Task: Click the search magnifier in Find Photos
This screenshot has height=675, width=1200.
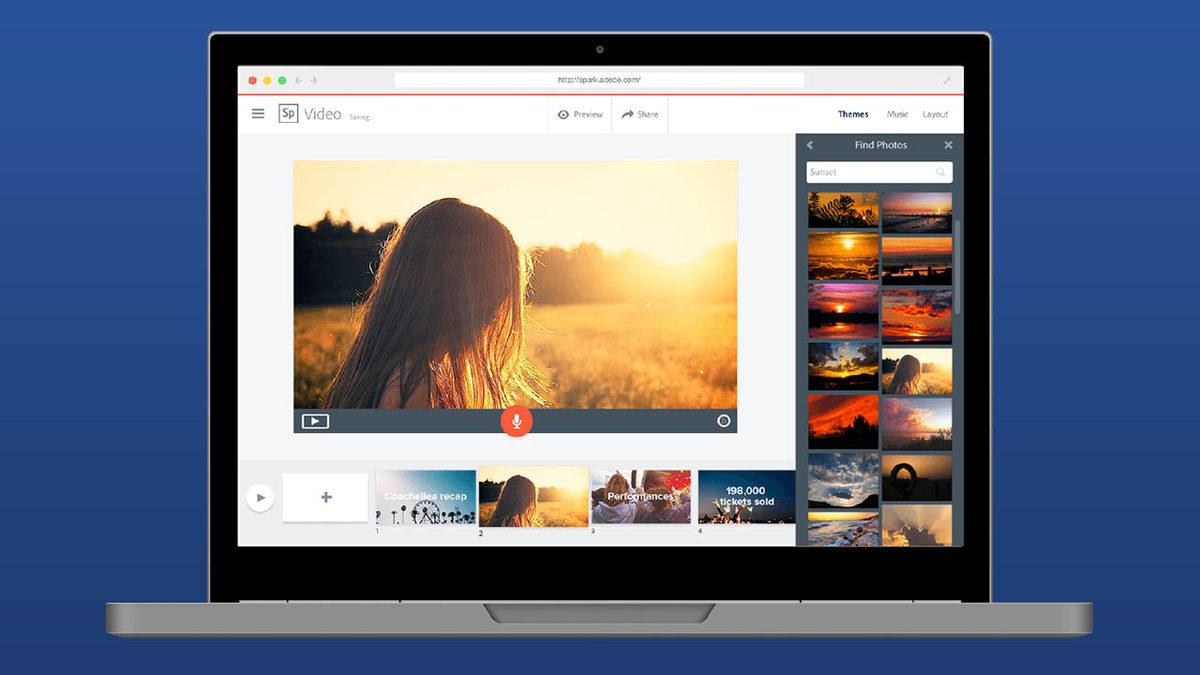Action: click(x=939, y=172)
